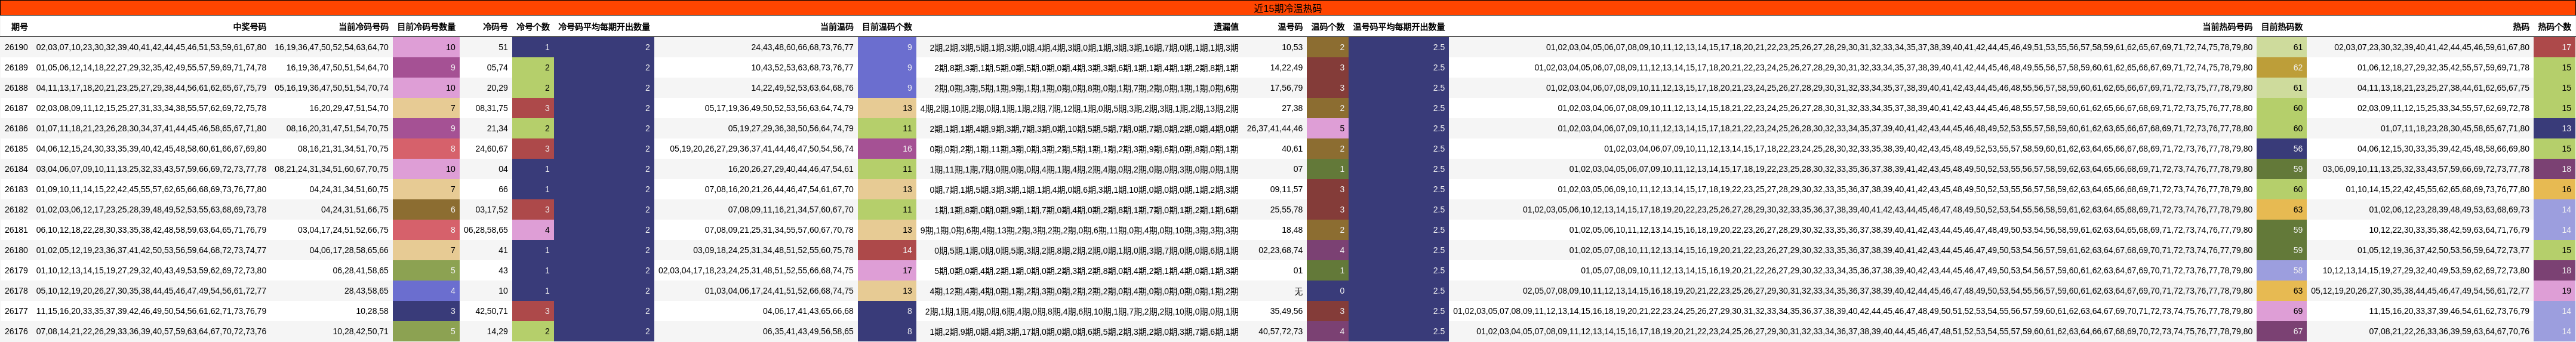The width and height of the screenshot is (2576, 342).
Task: Select period number 26179
Action: coord(16,270)
